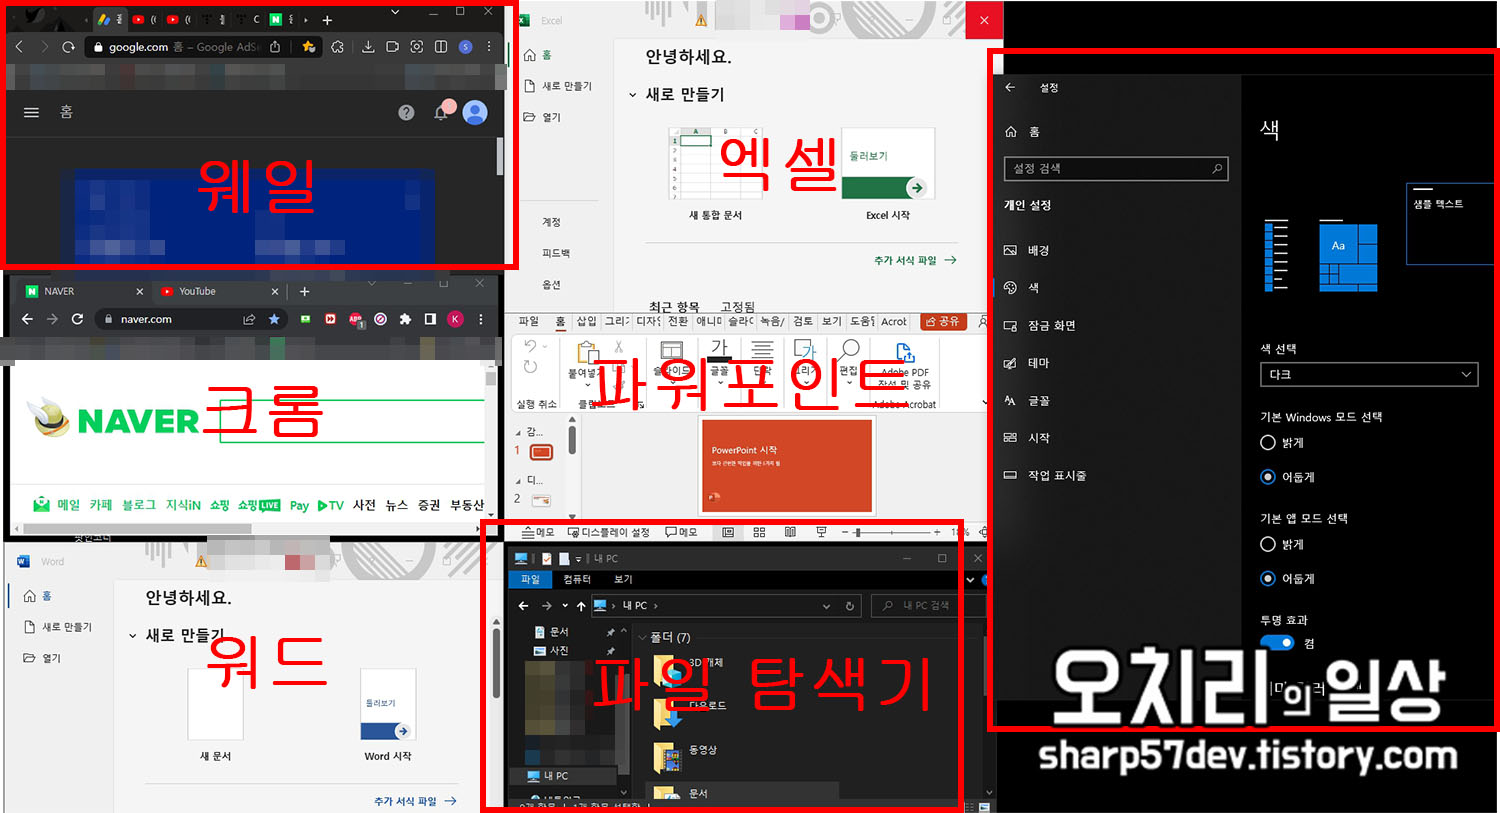This screenshot has height=813, width=1500.
Task: Click the 새 통합 문서 template in Excel
Action: [x=715, y=174]
